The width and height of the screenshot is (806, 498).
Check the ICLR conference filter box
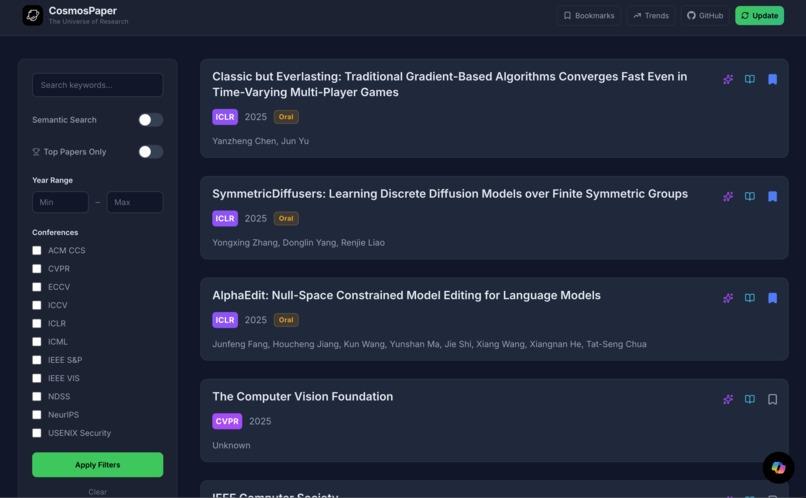point(36,323)
